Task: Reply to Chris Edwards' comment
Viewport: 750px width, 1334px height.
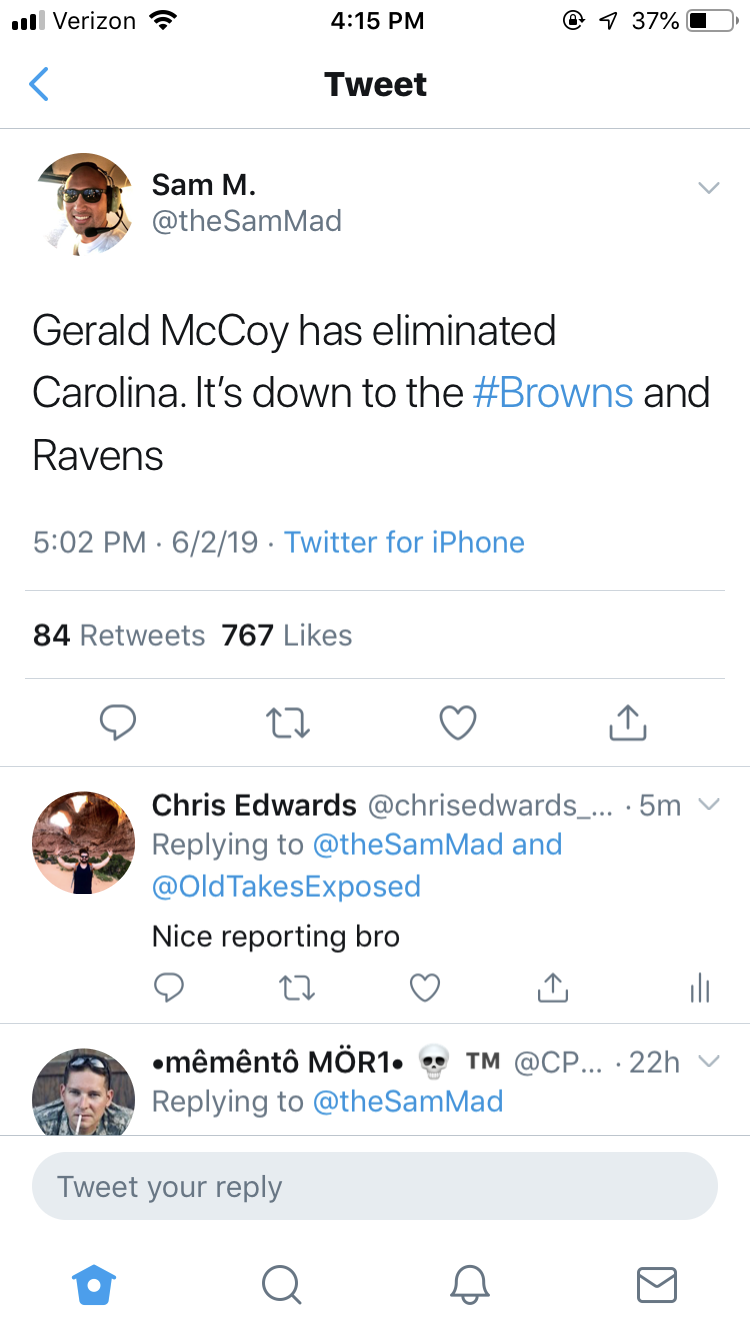Action: coord(169,988)
